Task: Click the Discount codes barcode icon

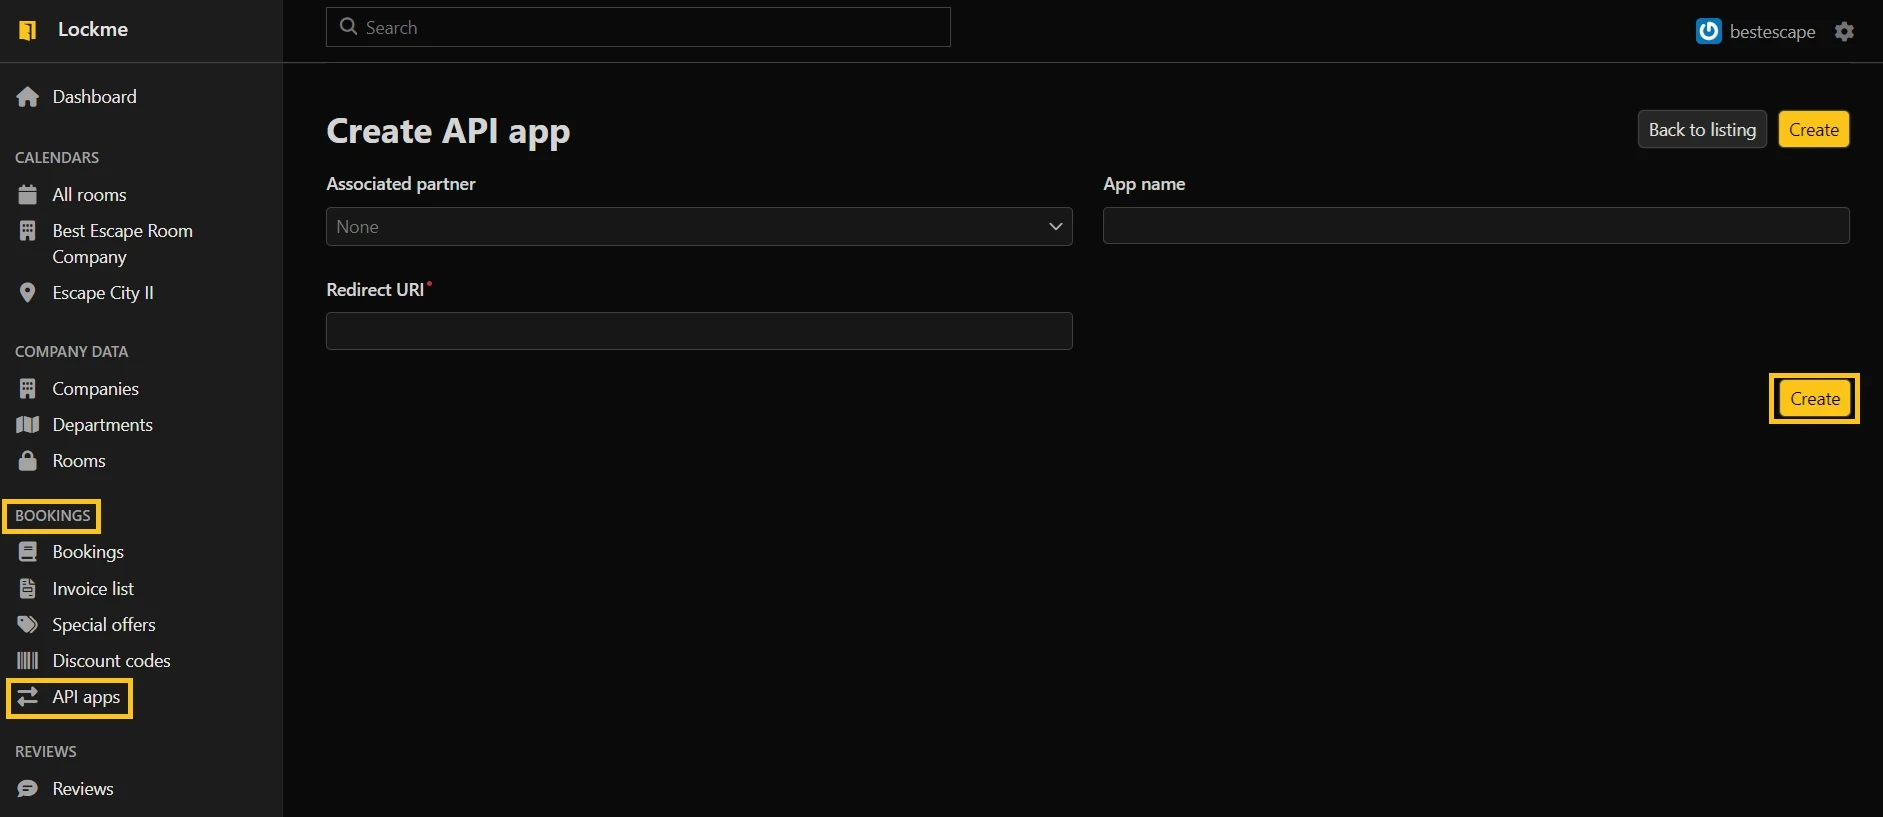Action: point(28,661)
